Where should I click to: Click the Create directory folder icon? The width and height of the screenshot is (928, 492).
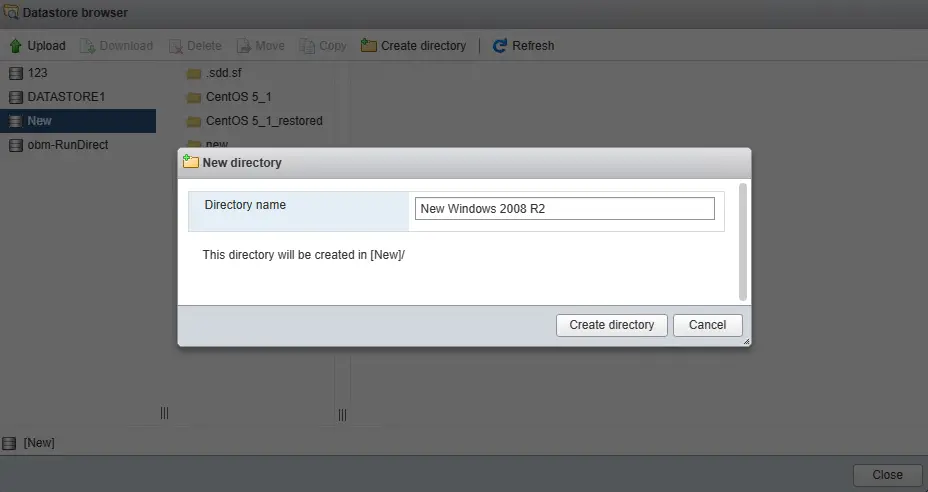click(369, 46)
